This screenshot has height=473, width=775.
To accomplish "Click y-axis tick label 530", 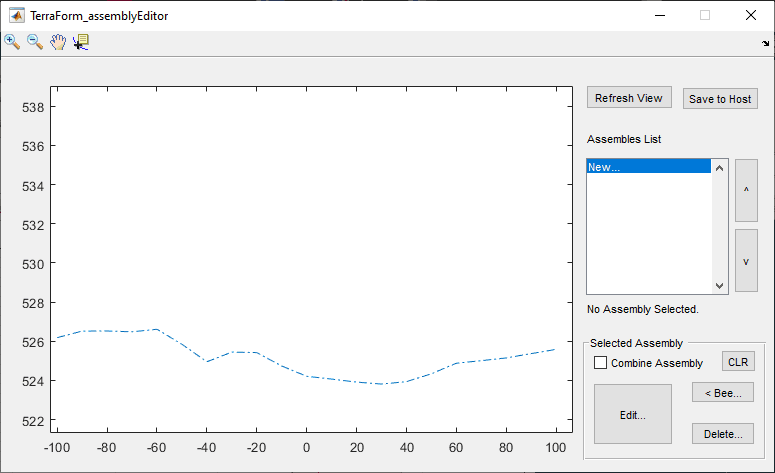I will (x=33, y=264).
